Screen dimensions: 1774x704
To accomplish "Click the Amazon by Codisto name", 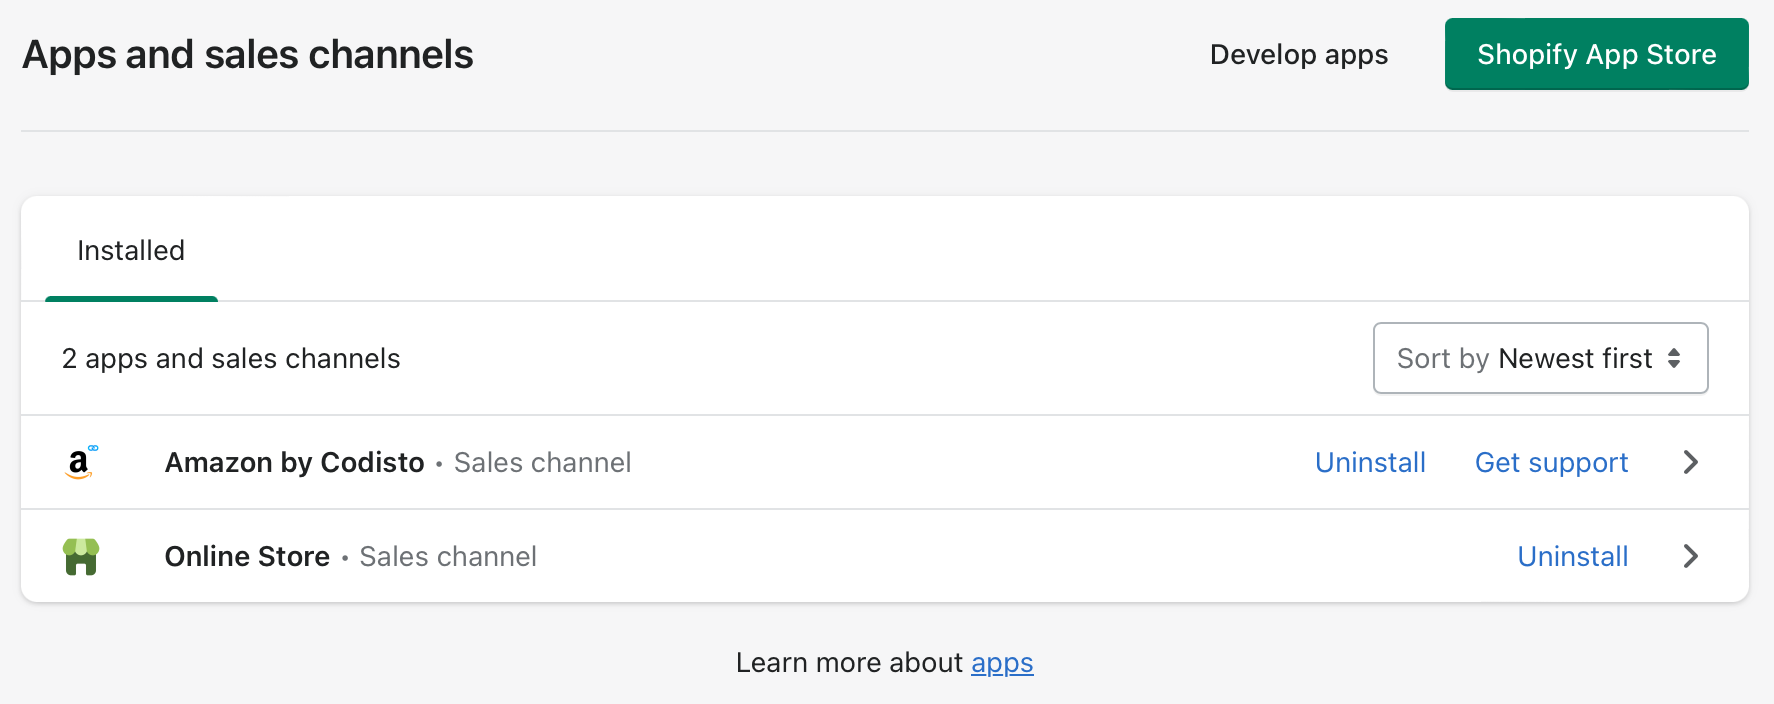I will pos(295,462).
